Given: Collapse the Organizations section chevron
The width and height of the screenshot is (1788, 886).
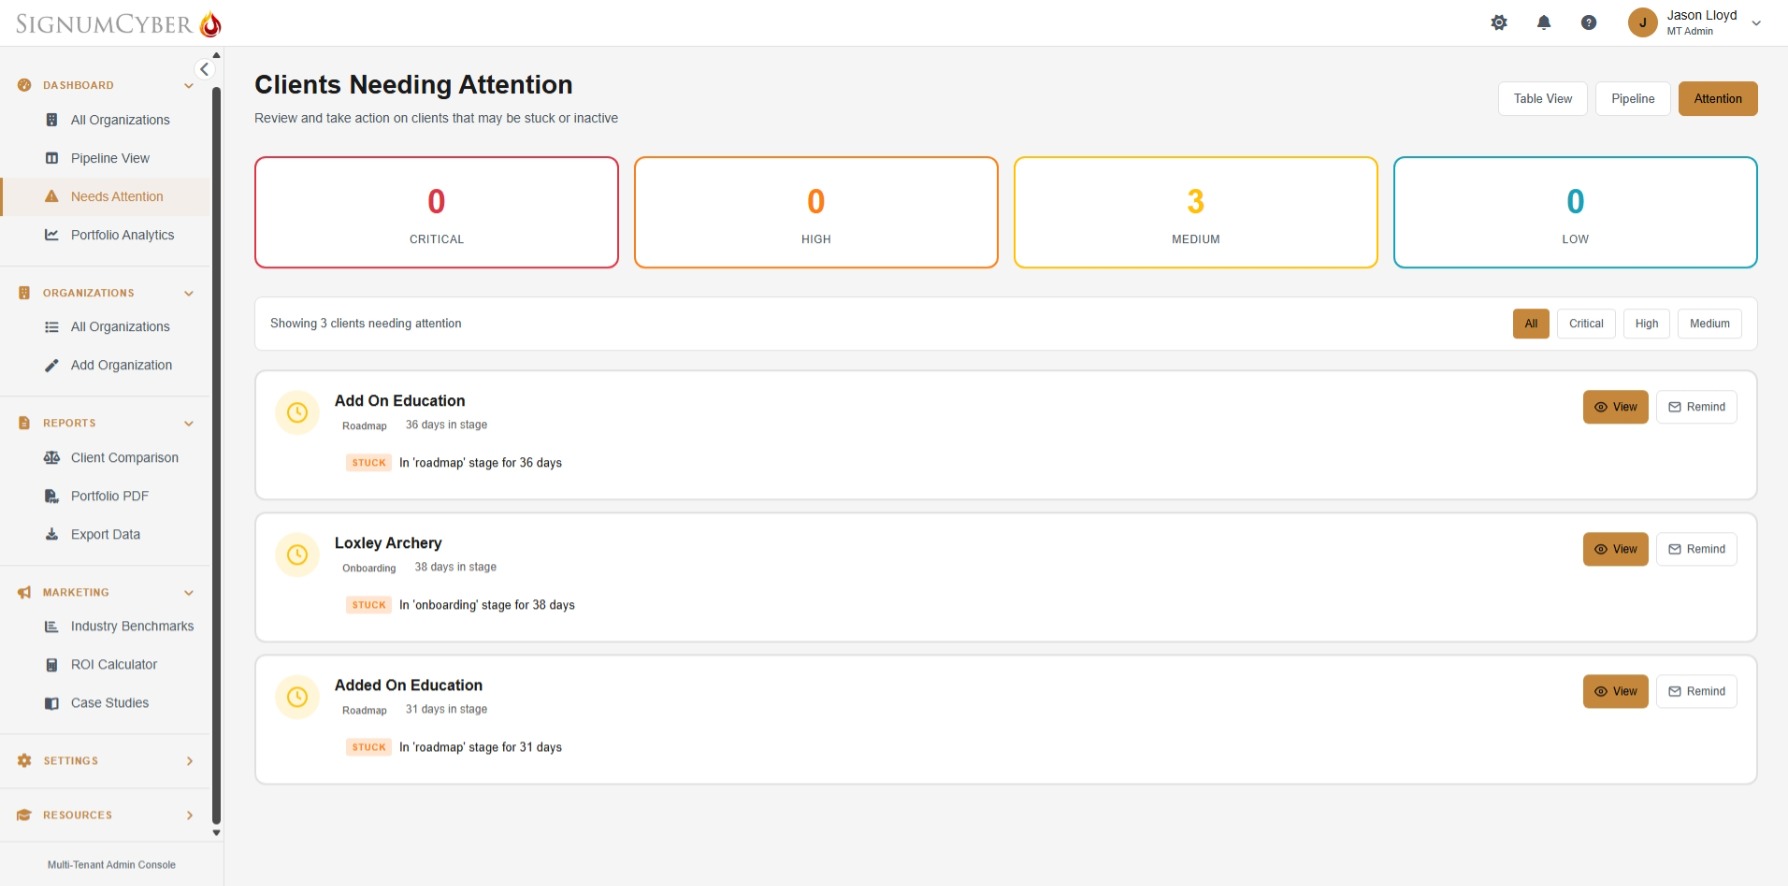Looking at the screenshot, I should click(189, 293).
